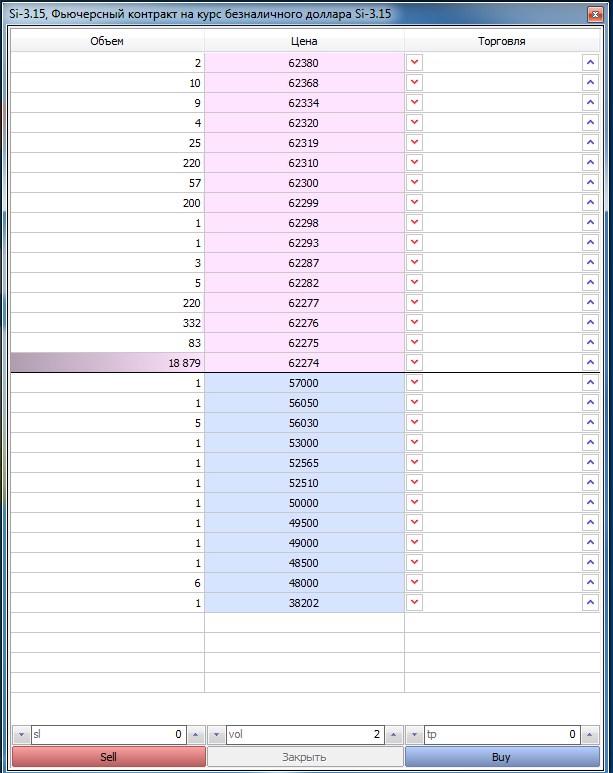Viewport: 613px width, 773px height.
Task: Click red sell arrow at price 52565
Action: pos(414,462)
